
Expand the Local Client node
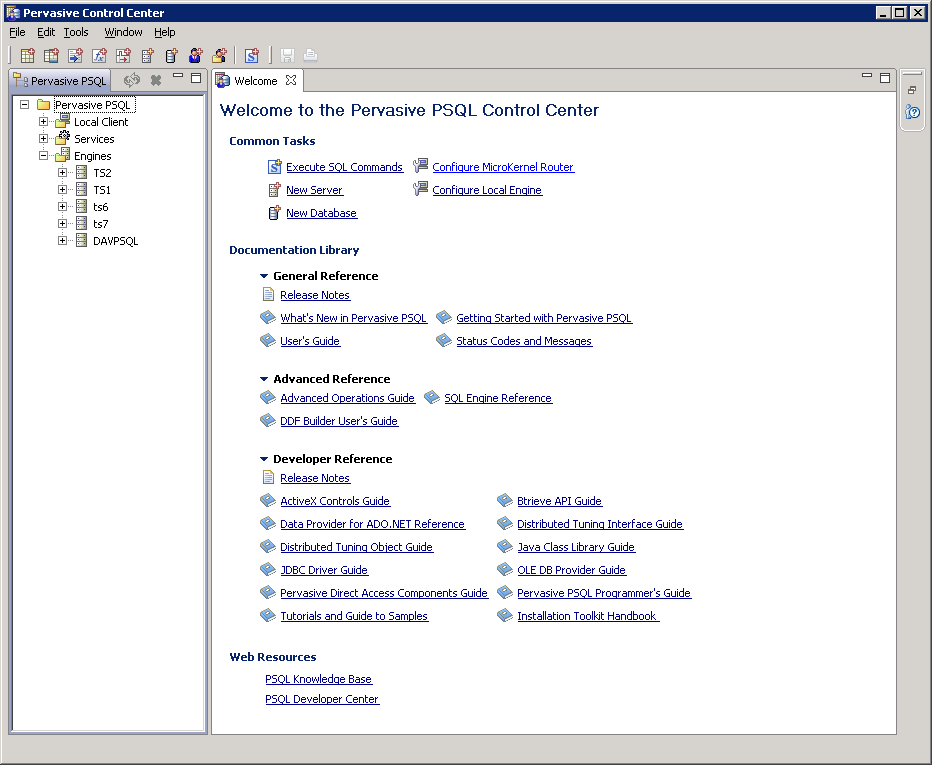tap(43, 122)
